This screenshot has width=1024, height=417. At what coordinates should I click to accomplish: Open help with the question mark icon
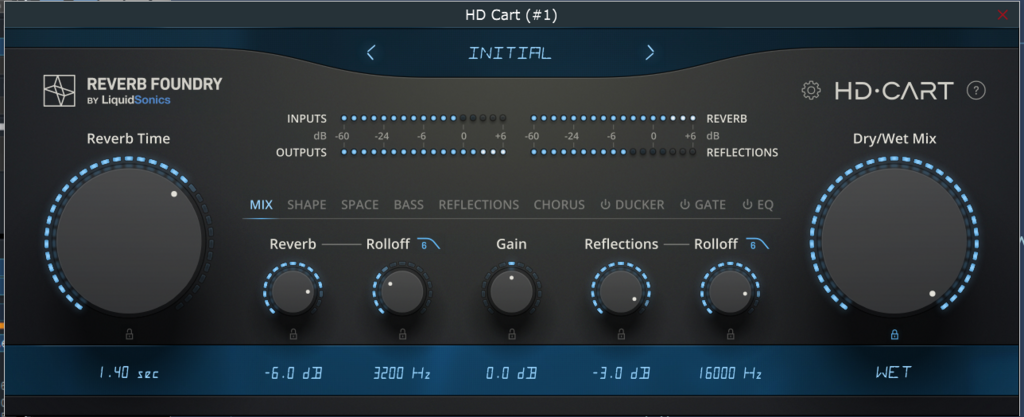point(976,90)
